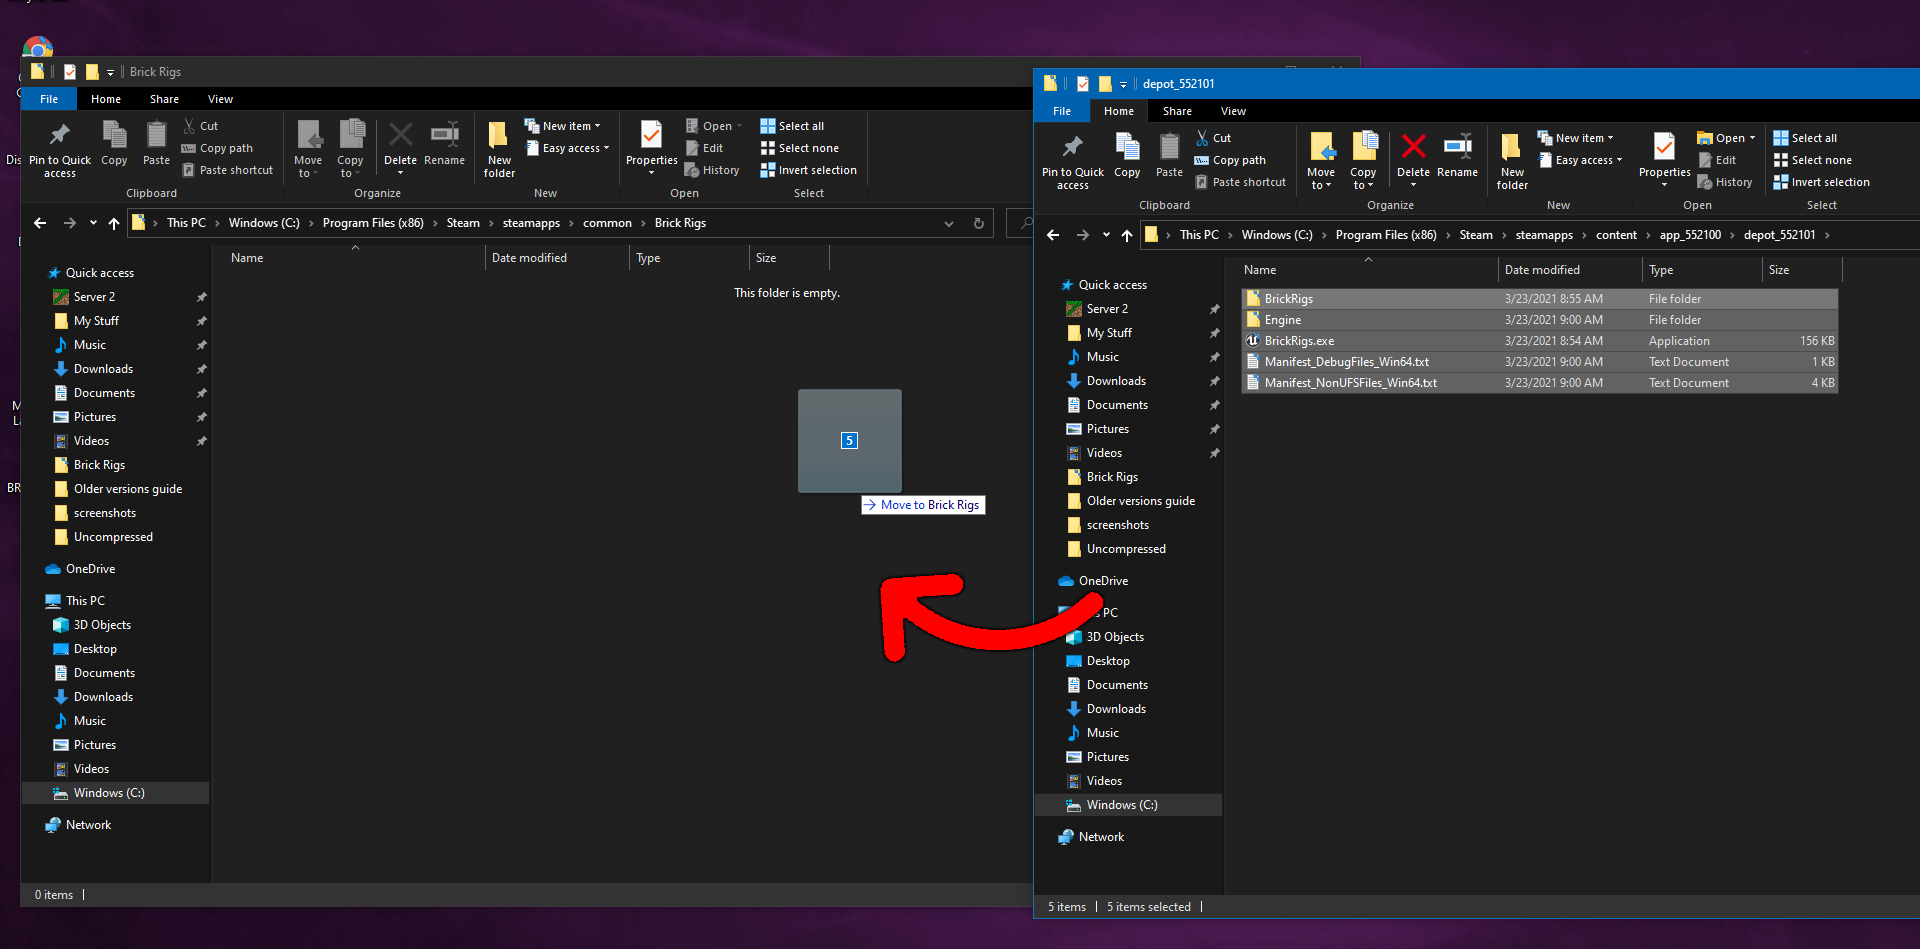
Task: Cut the selected files in depot_552101 window
Action: [x=1213, y=138]
